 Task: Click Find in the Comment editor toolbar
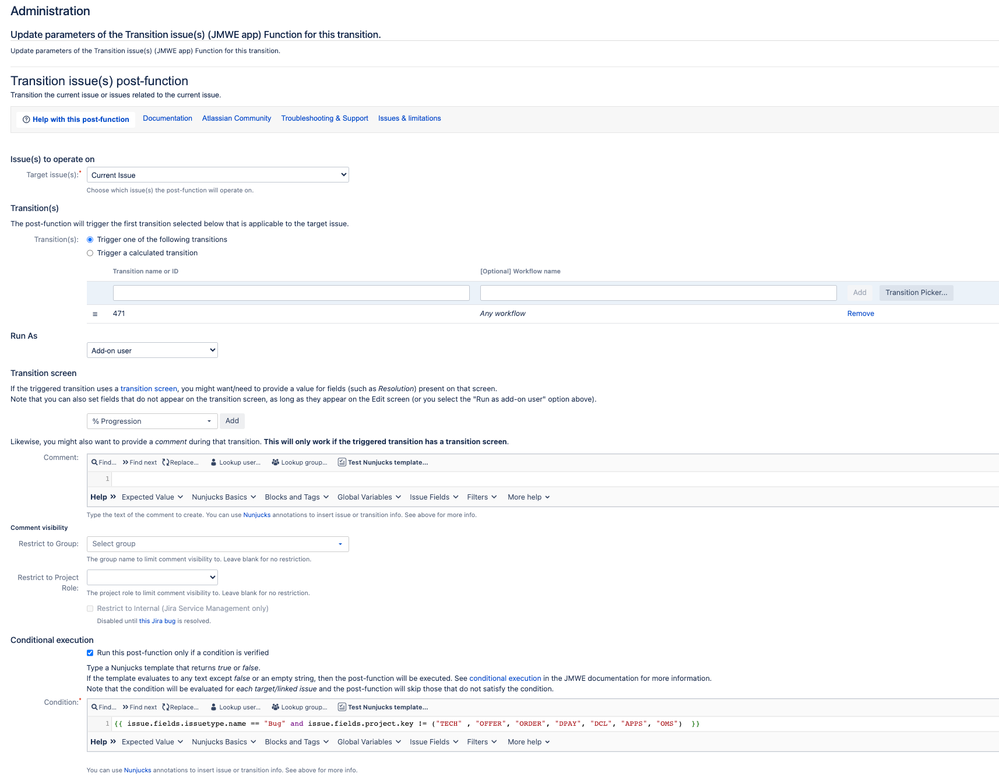[x=103, y=463]
